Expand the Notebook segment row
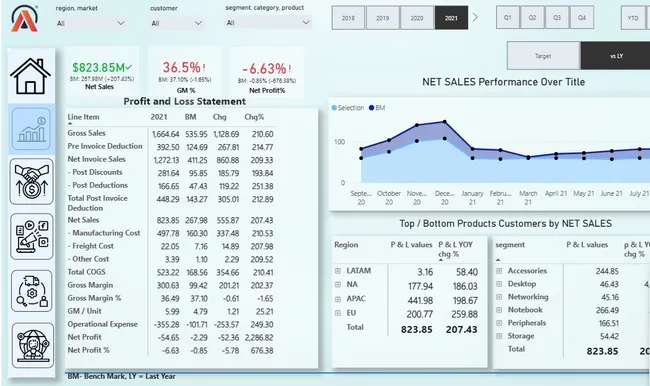 [499, 310]
